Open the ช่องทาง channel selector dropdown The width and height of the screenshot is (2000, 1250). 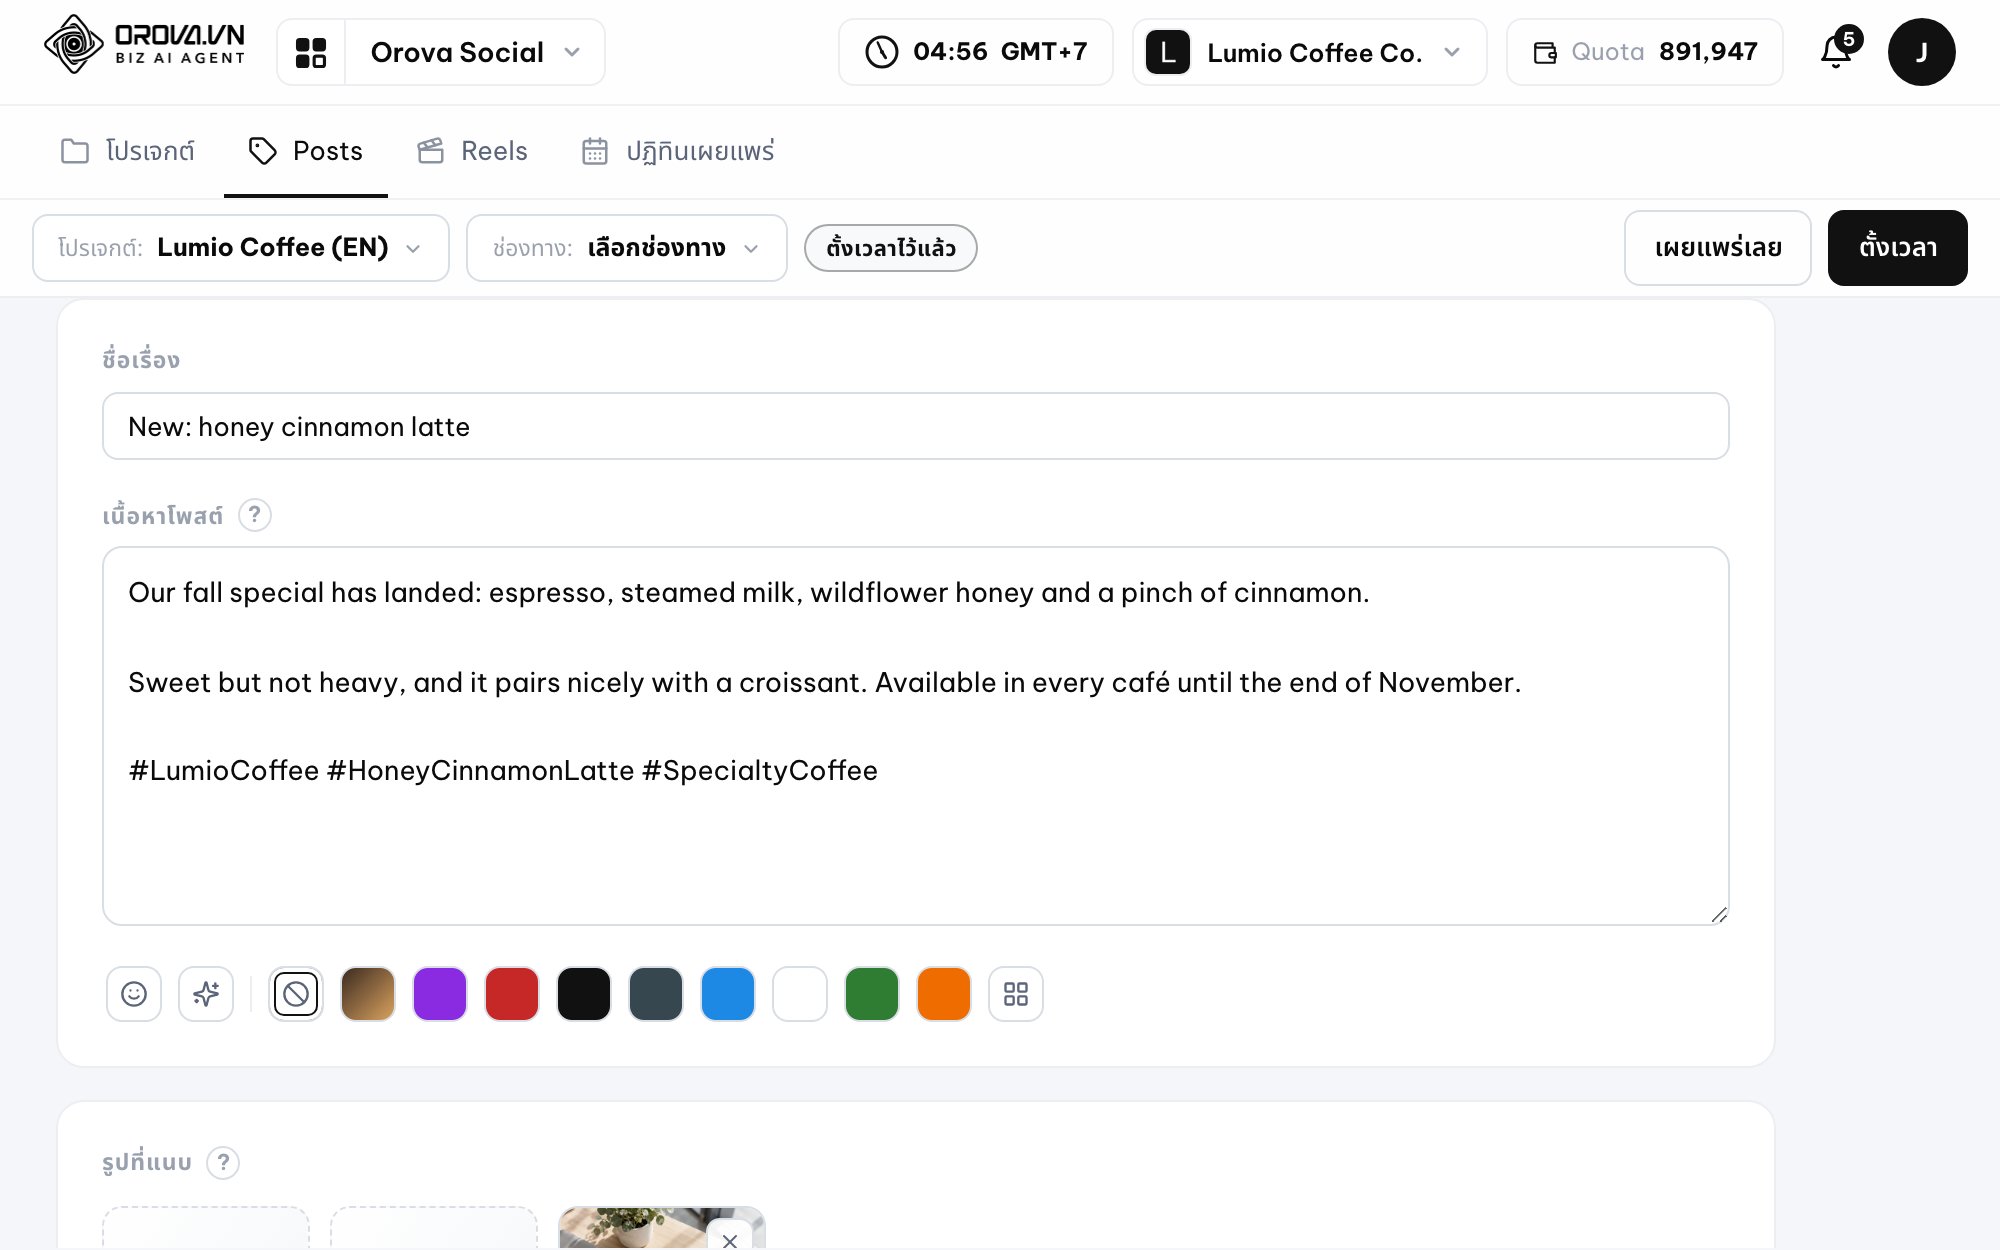(627, 248)
